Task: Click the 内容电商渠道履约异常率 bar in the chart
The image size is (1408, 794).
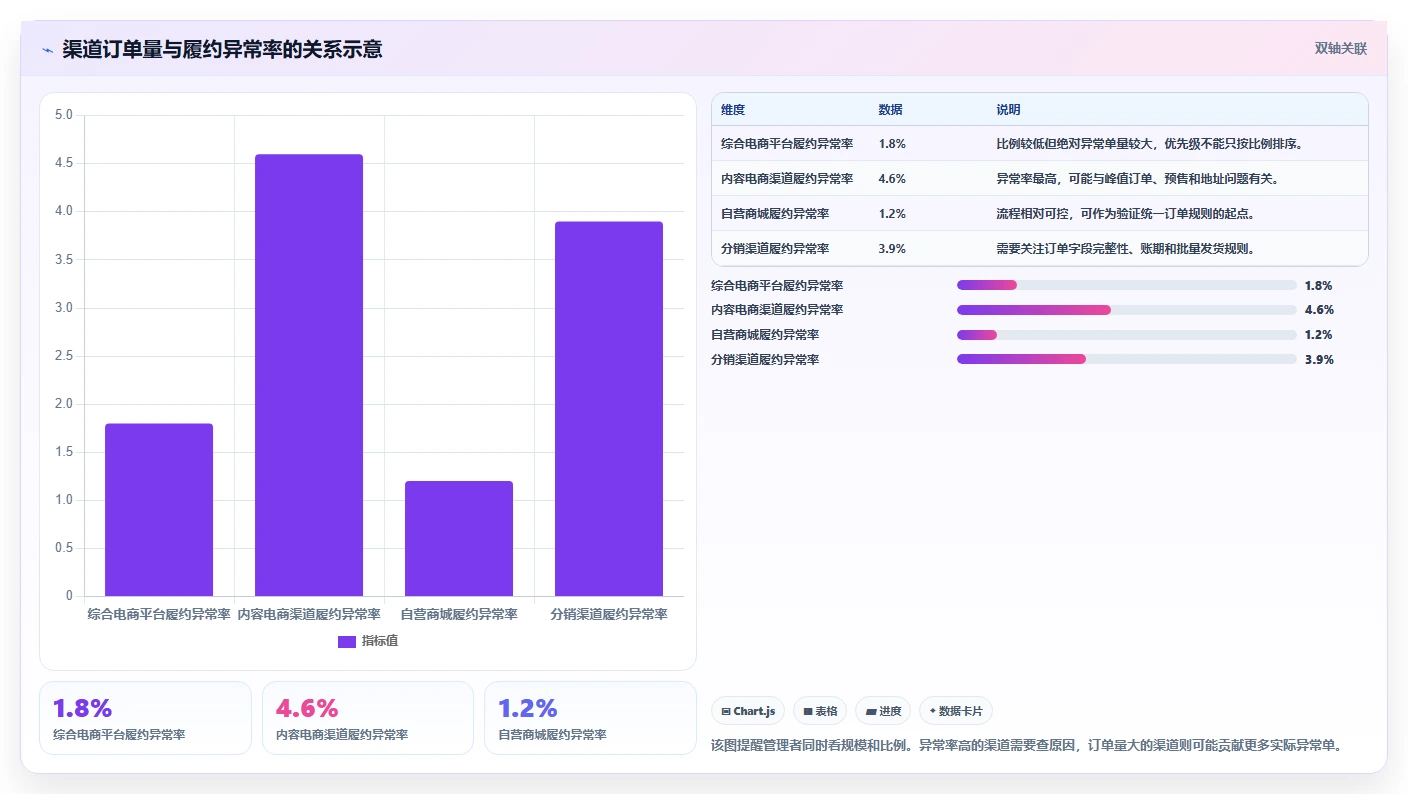Action: click(309, 375)
